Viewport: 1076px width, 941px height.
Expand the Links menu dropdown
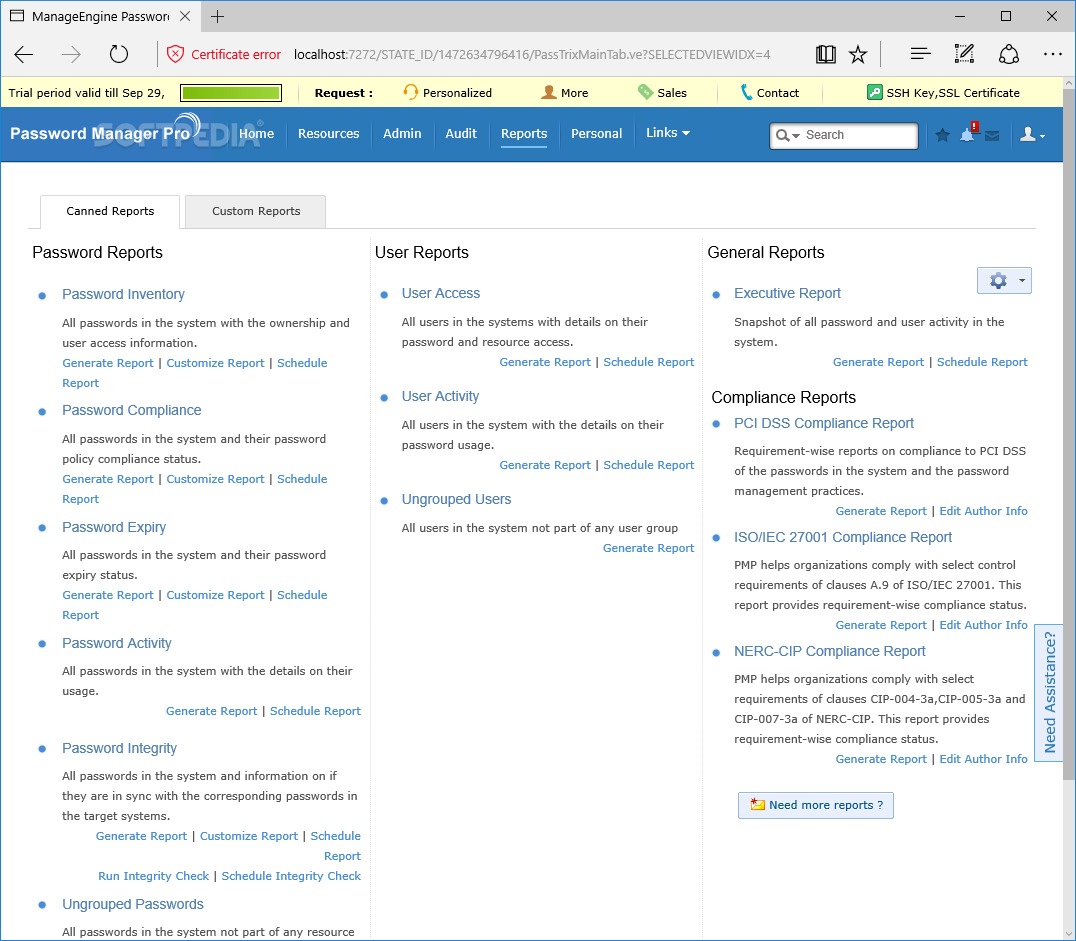coord(668,132)
